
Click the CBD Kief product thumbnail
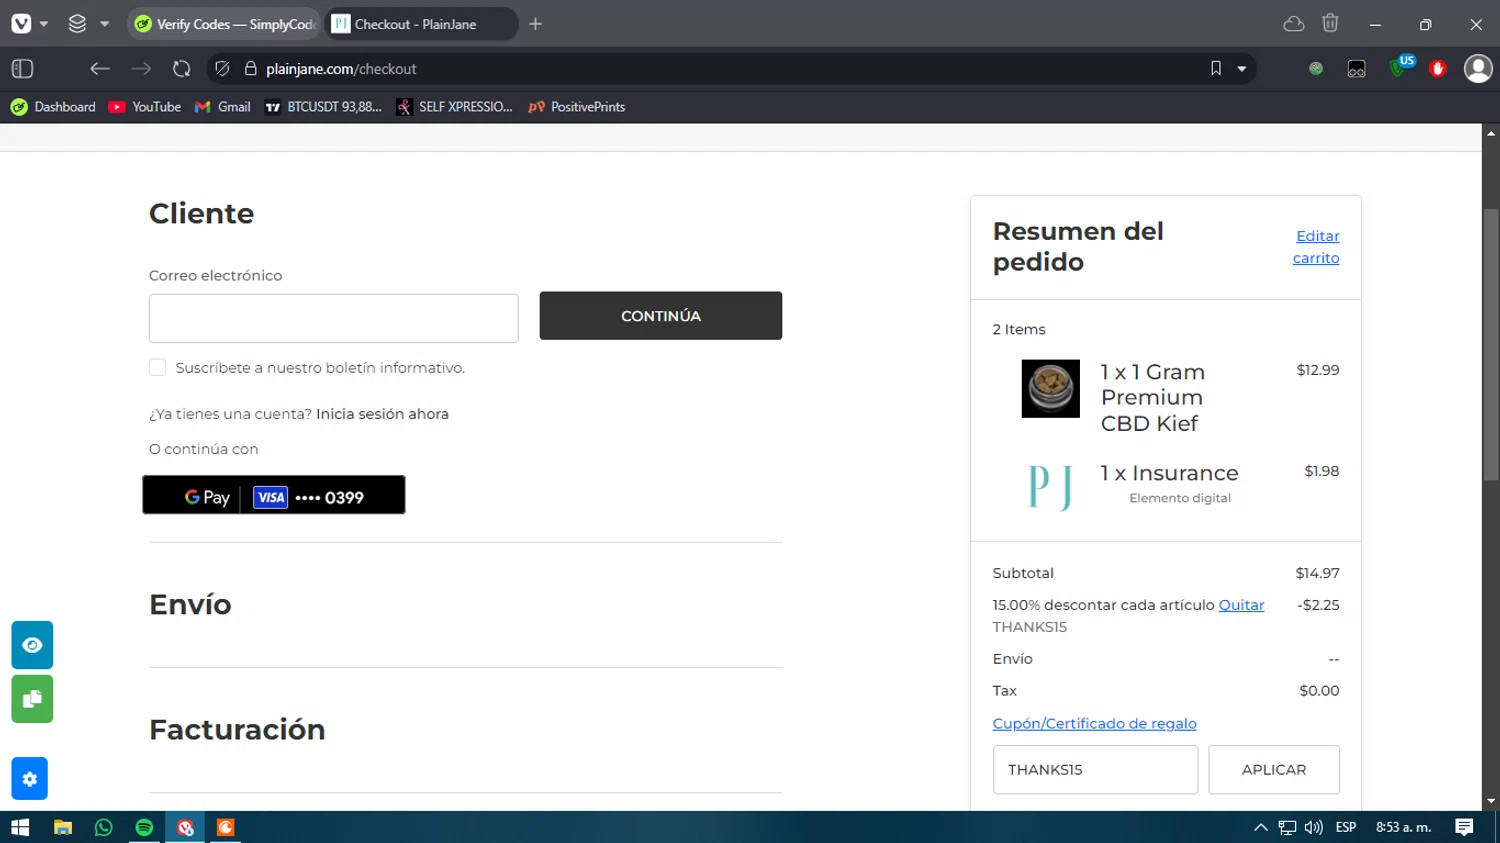[1050, 388]
